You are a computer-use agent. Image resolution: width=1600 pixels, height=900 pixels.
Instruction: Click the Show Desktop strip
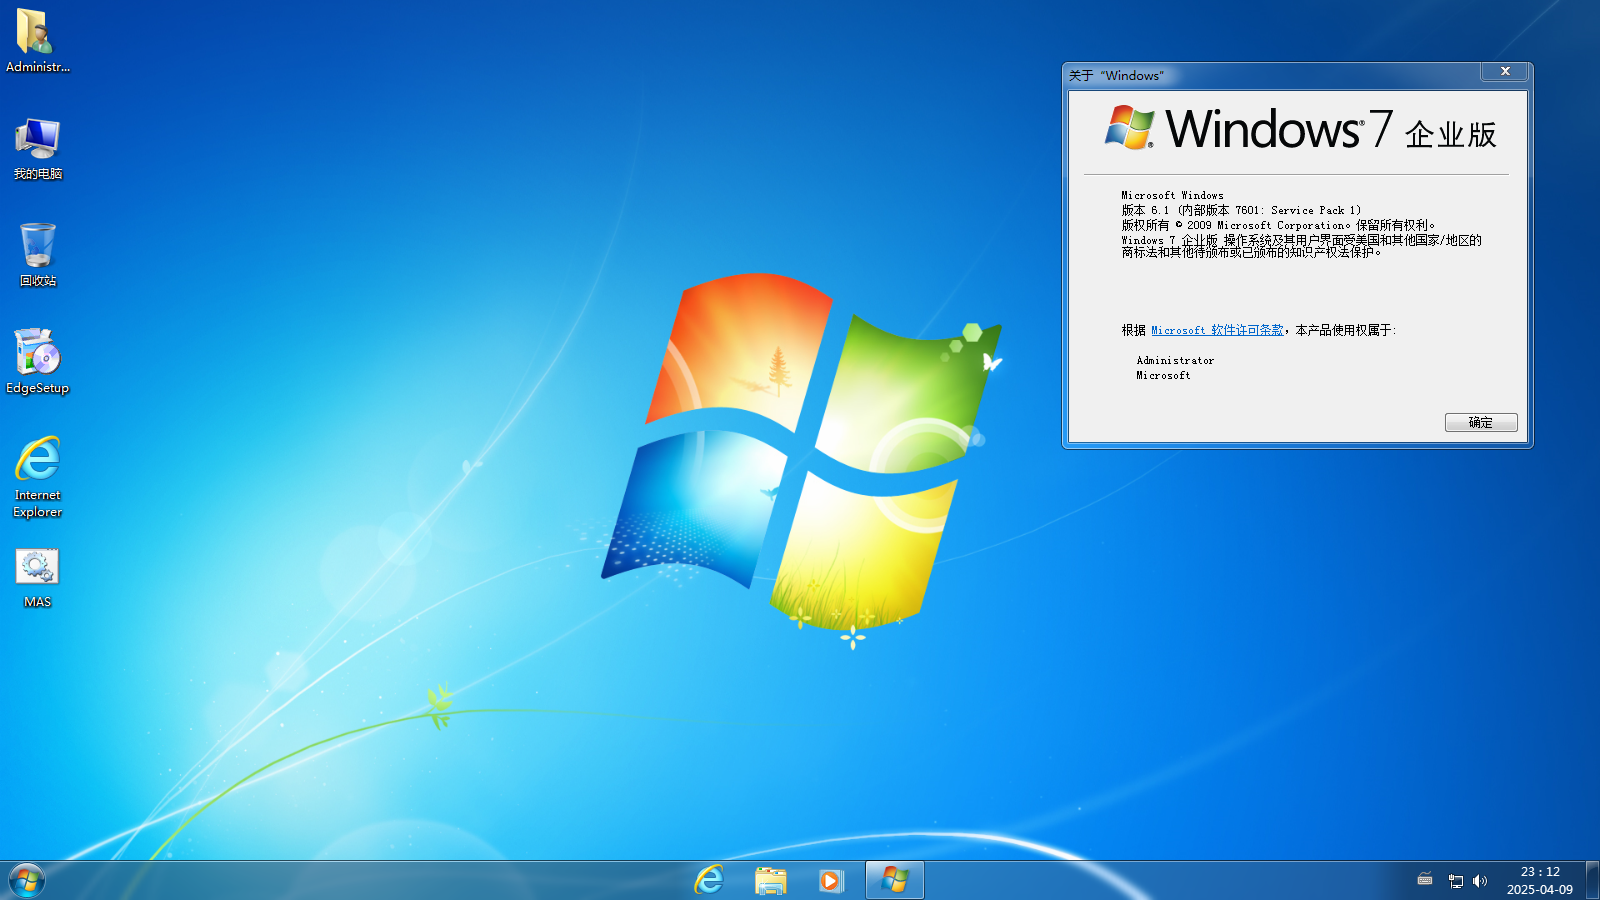tap(1592, 880)
